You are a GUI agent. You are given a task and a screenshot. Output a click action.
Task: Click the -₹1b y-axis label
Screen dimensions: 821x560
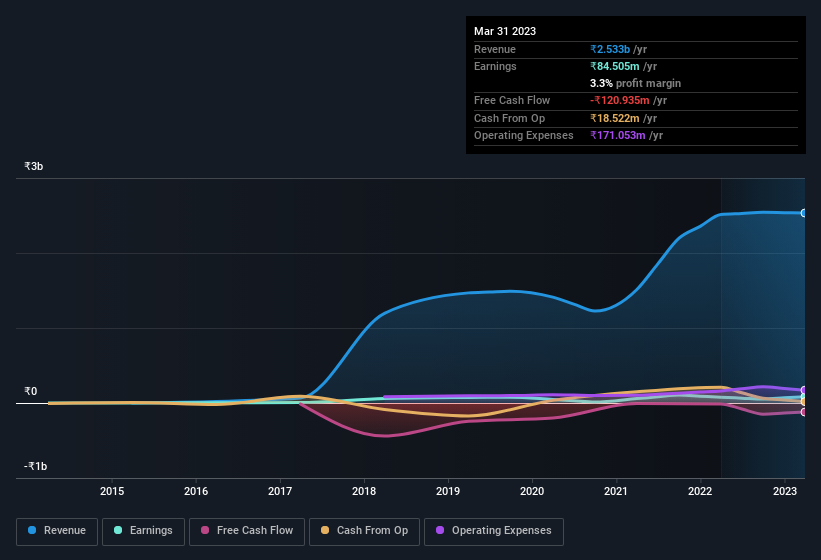pyautogui.click(x=36, y=466)
